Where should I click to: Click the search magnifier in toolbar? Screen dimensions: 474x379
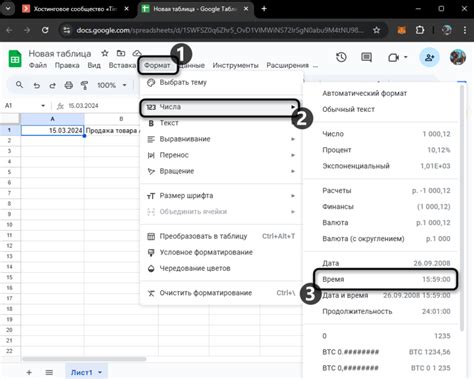(19, 85)
